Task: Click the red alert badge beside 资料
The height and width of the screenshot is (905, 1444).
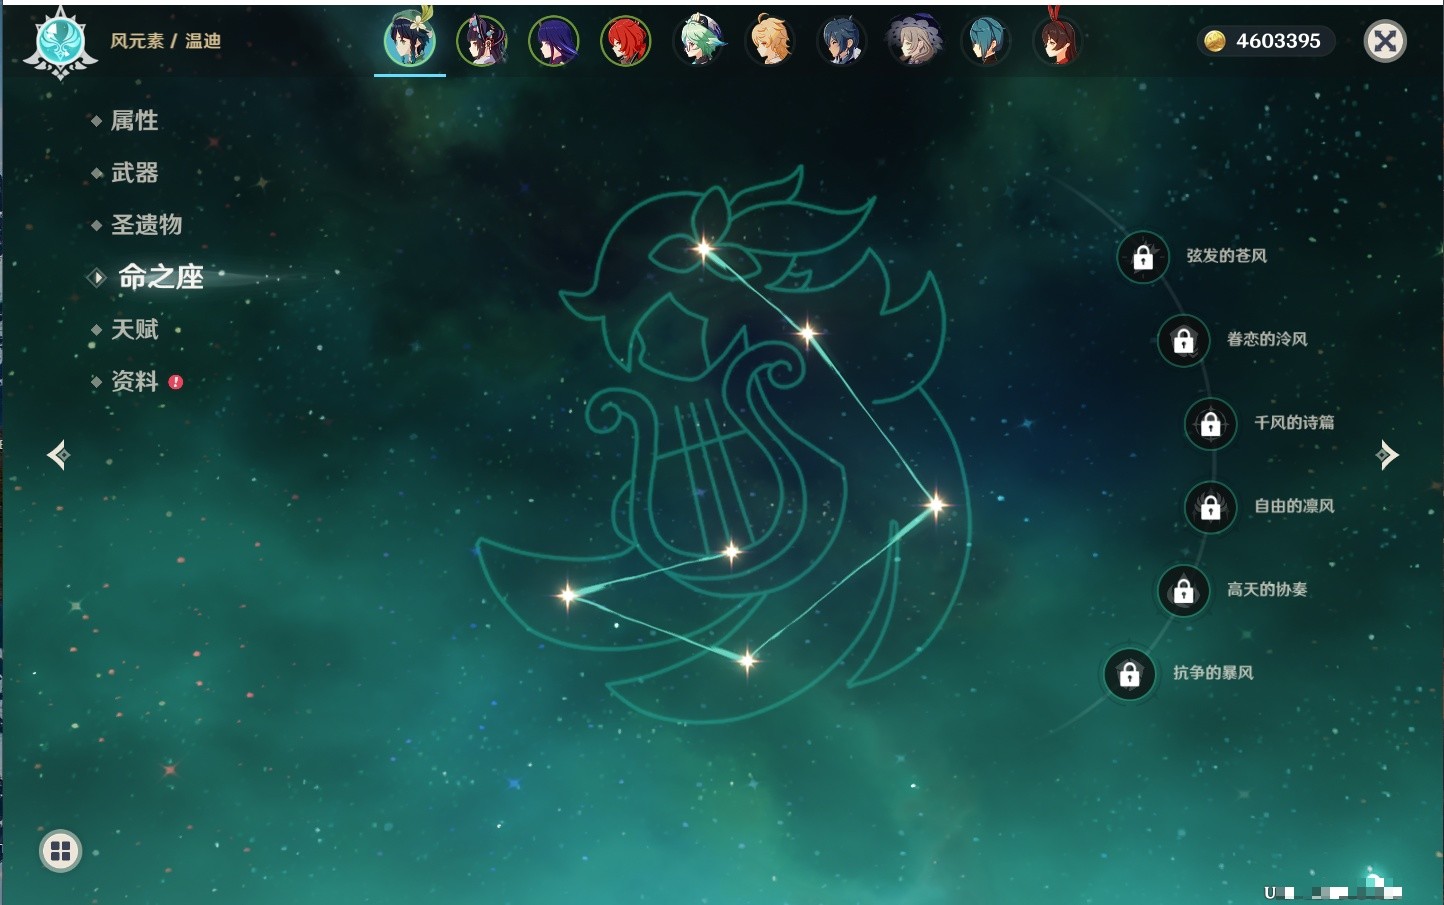Action: tap(176, 382)
